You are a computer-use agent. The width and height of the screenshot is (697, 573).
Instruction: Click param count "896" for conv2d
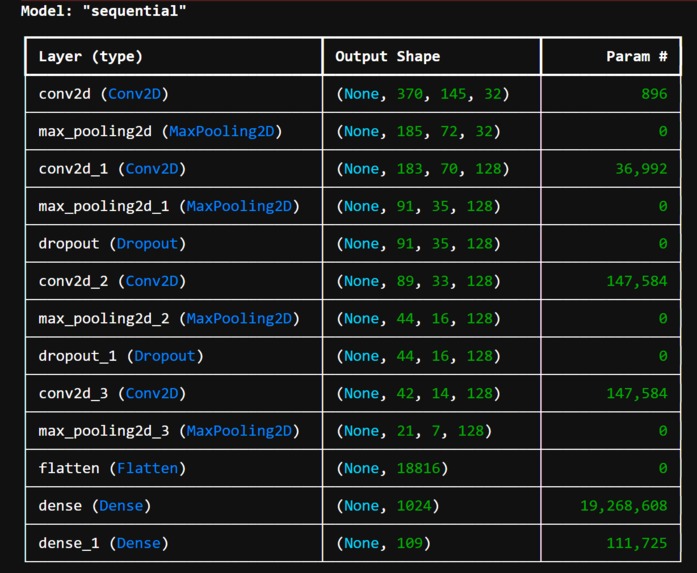pyautogui.click(x=654, y=94)
